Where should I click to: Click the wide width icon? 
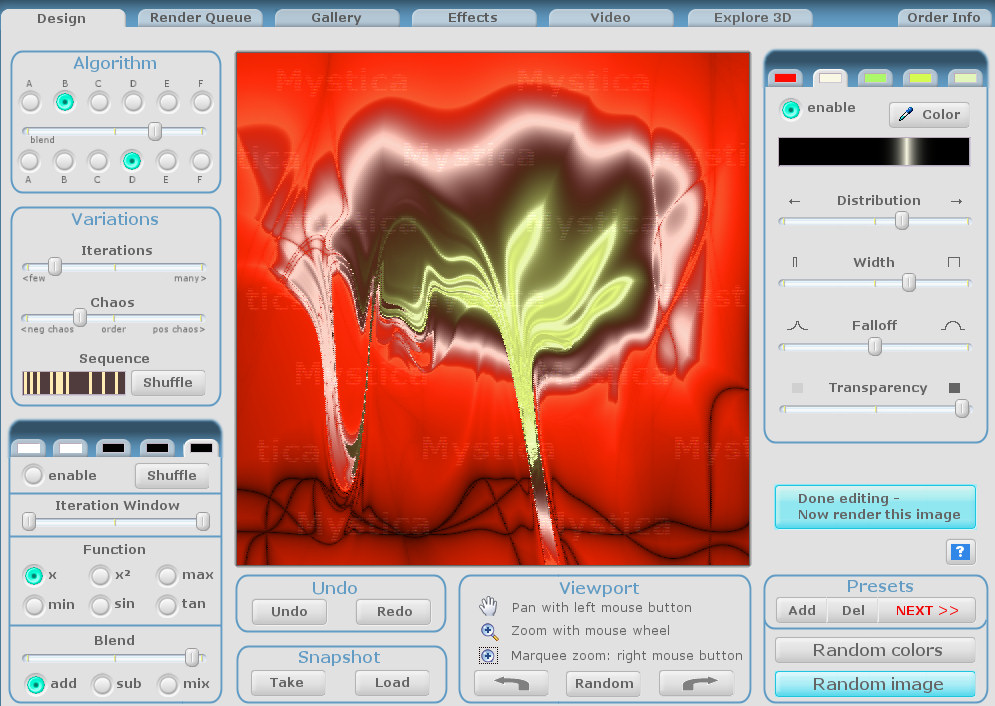tap(954, 262)
